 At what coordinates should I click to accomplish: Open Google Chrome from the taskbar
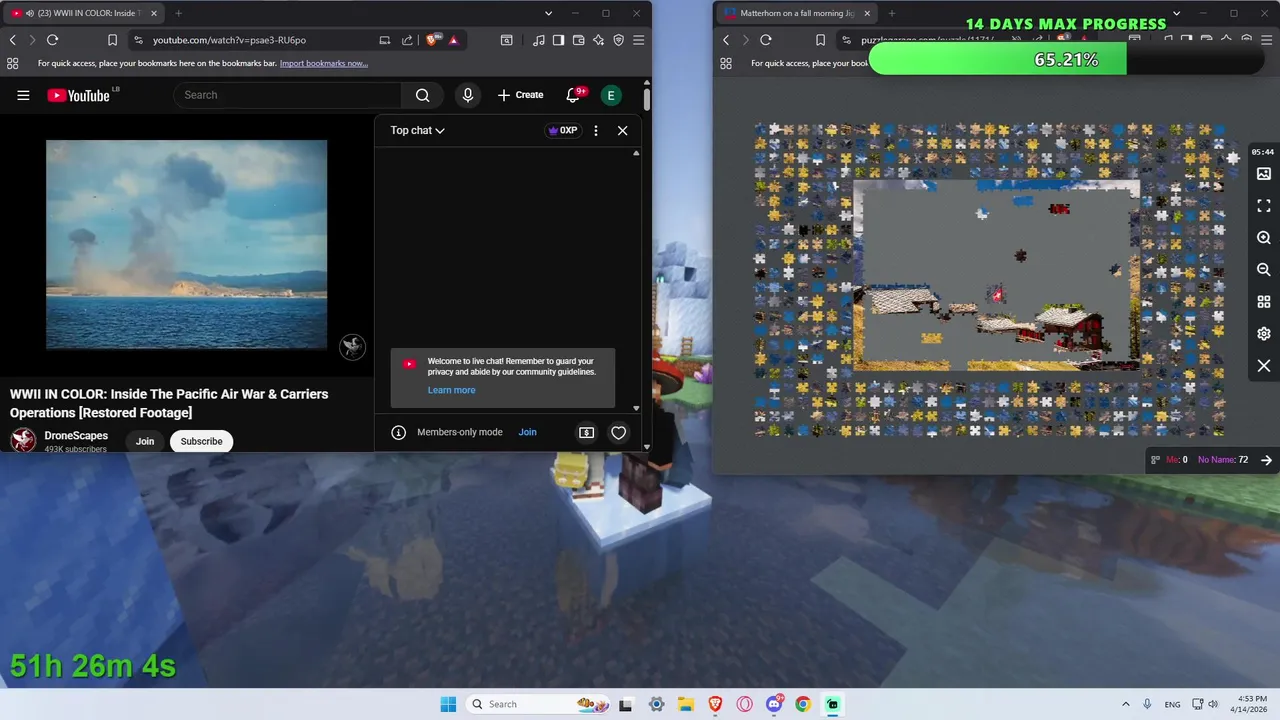[x=803, y=704]
